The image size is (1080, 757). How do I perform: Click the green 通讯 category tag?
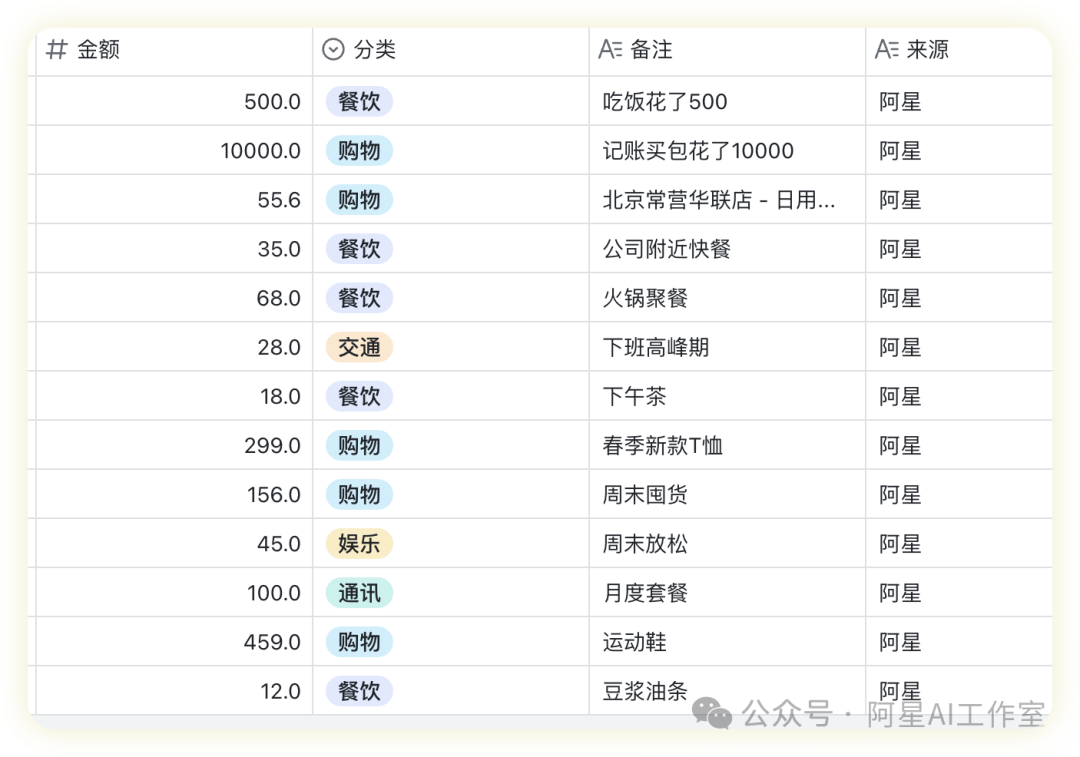(359, 593)
